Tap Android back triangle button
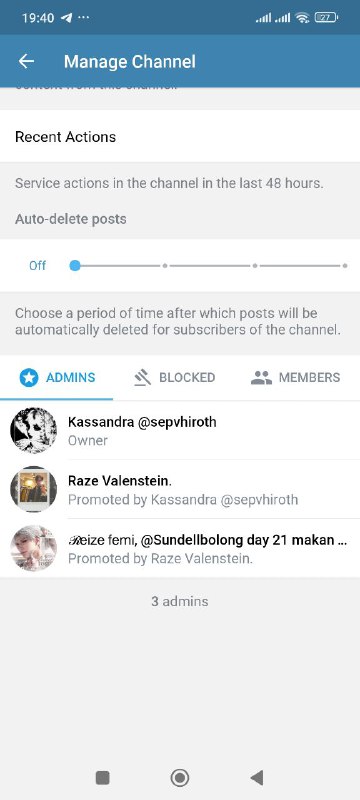 point(257,778)
